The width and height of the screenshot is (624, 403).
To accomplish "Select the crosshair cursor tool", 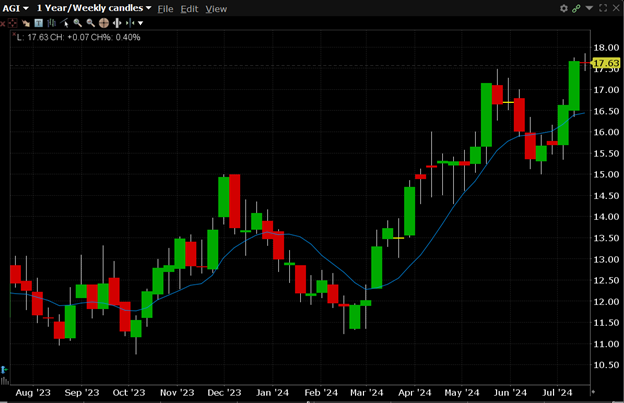I will point(12,23).
